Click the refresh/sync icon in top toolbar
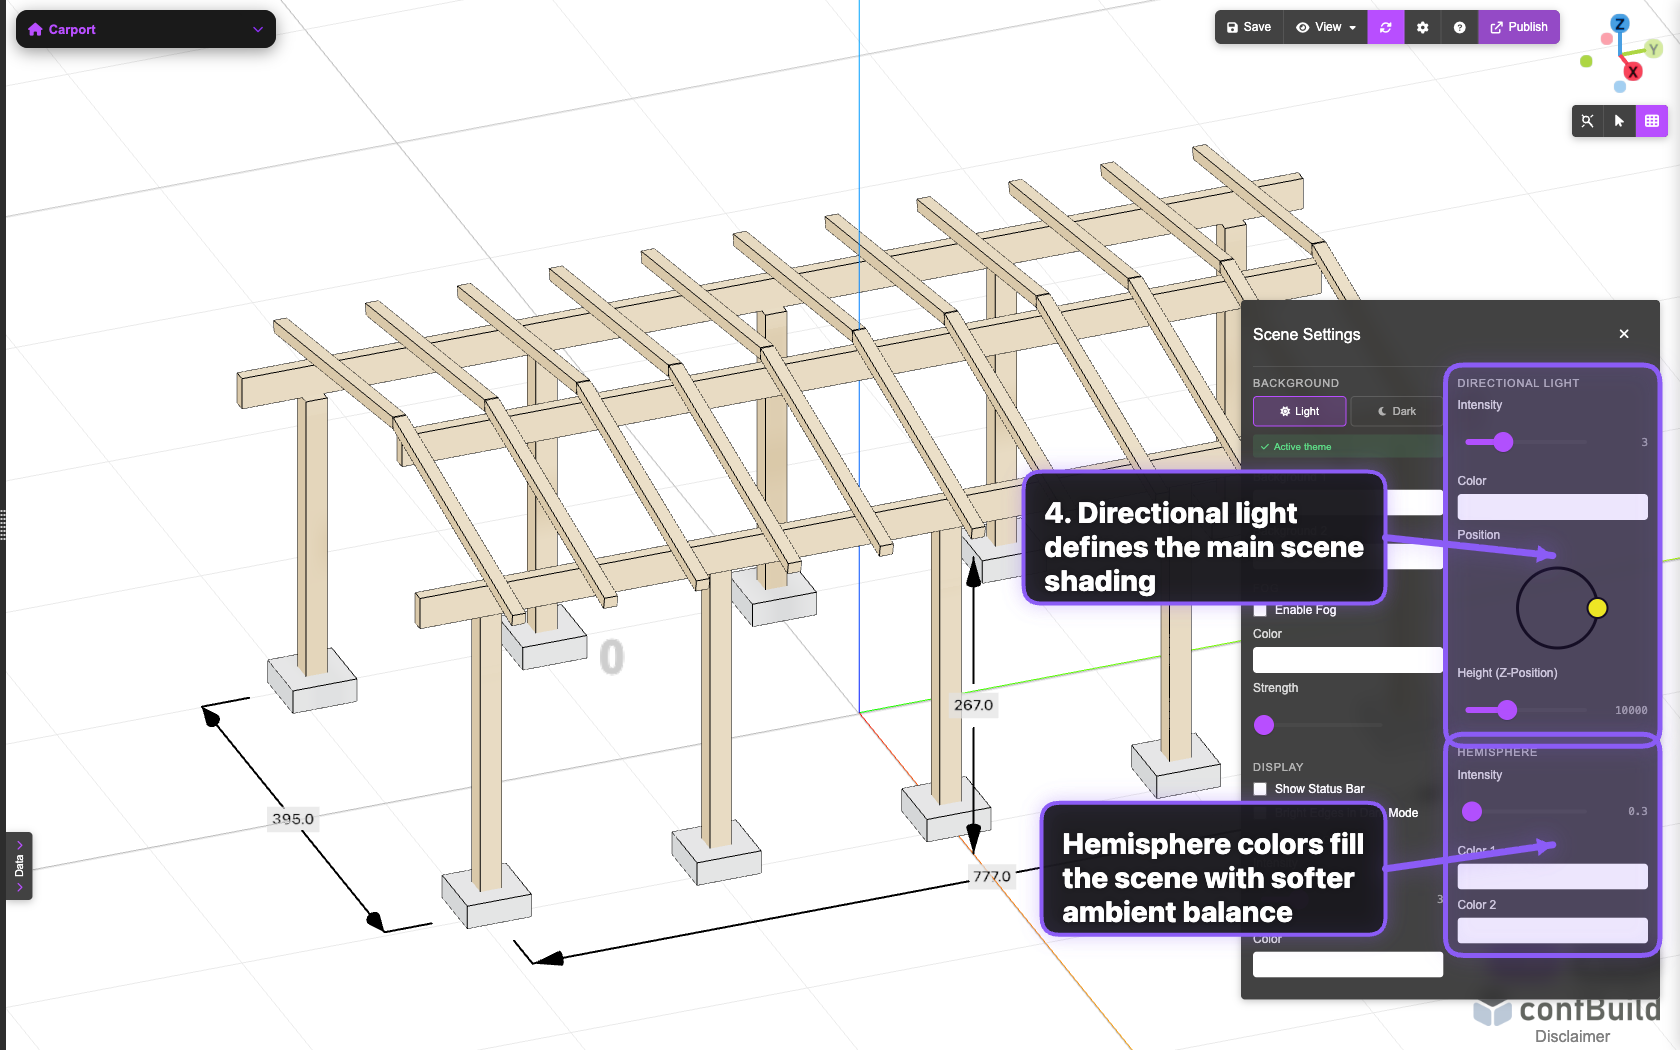The image size is (1680, 1050). [x=1385, y=28]
